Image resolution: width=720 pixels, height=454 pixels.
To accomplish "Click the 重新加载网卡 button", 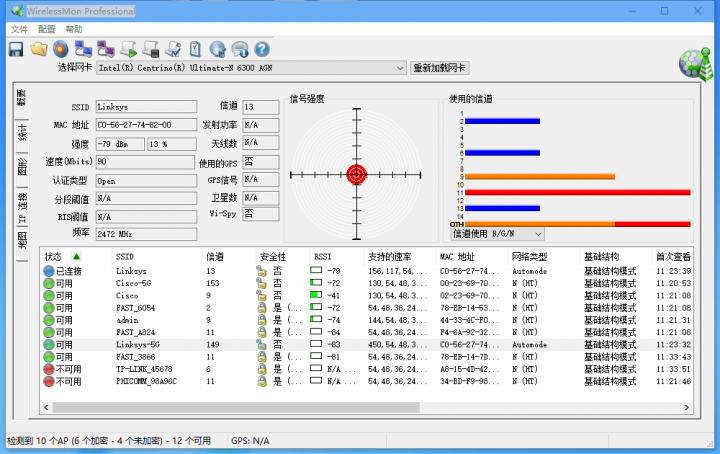I will (x=439, y=68).
